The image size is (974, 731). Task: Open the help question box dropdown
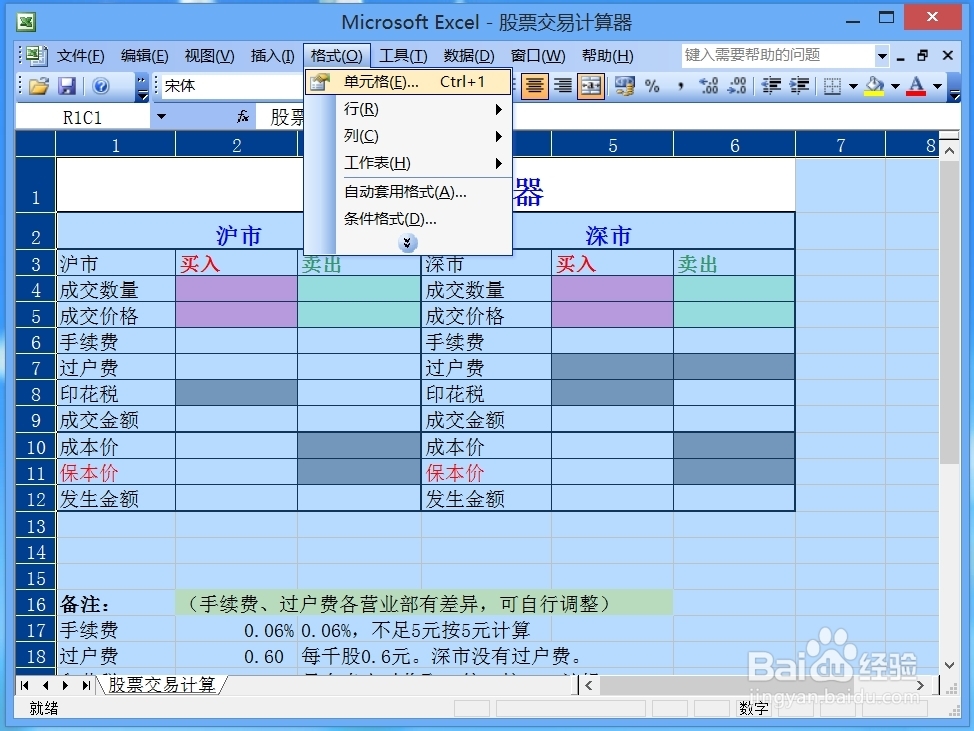(x=882, y=56)
